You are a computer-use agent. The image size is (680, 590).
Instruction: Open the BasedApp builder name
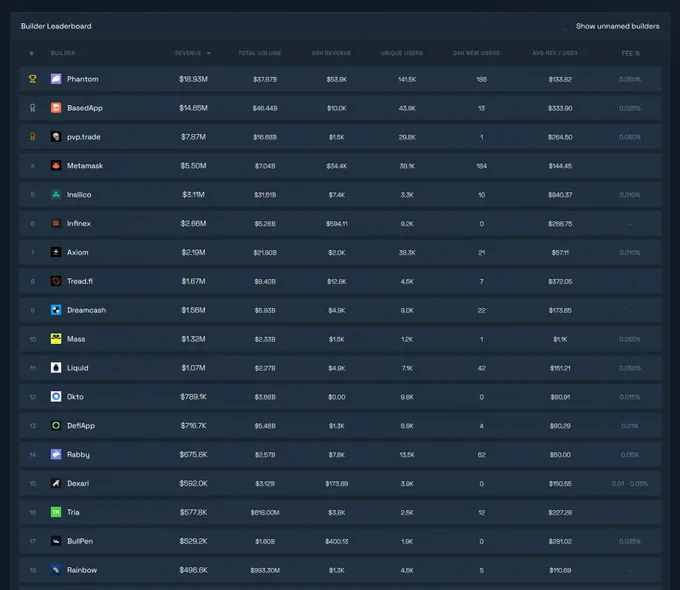(85, 108)
